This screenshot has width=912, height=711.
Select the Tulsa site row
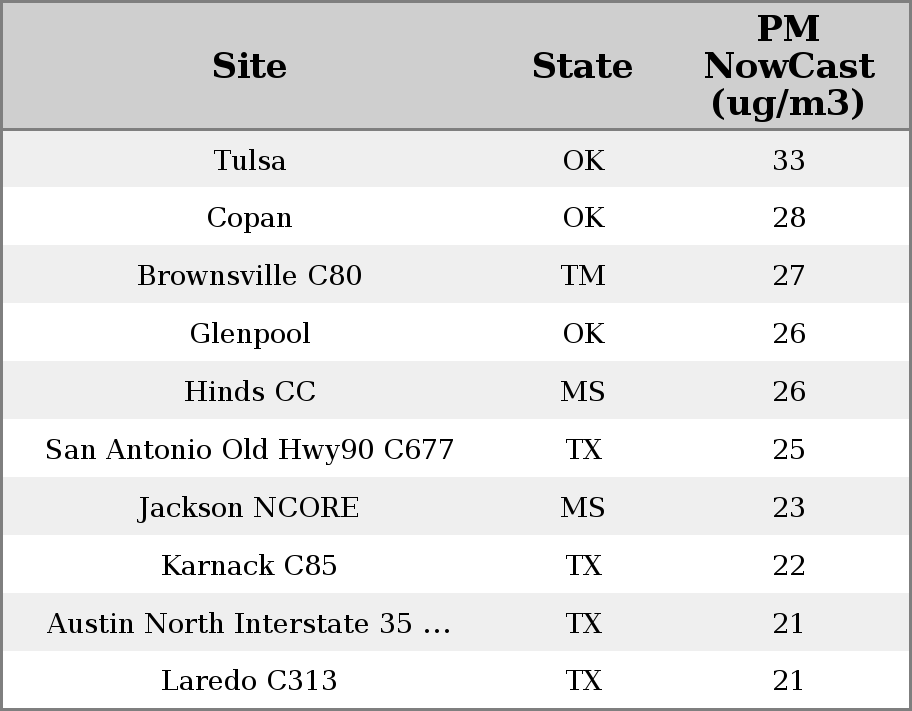tap(250, 161)
